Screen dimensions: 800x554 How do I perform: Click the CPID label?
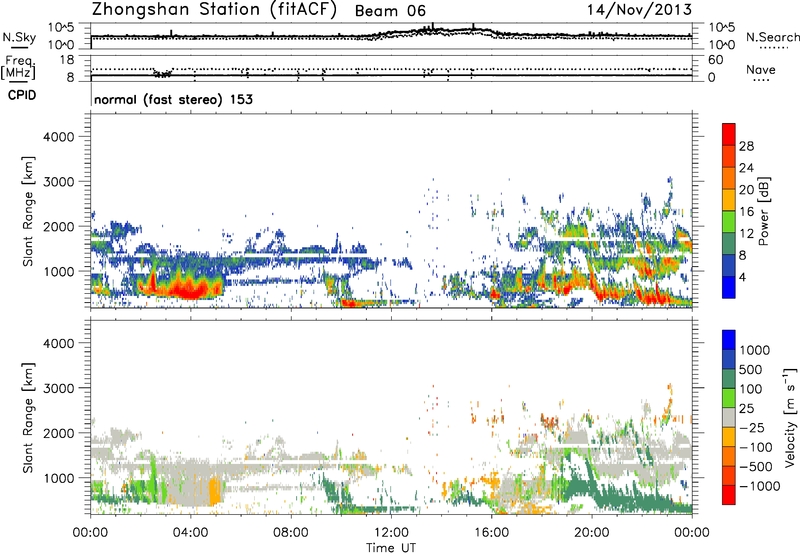[22, 95]
